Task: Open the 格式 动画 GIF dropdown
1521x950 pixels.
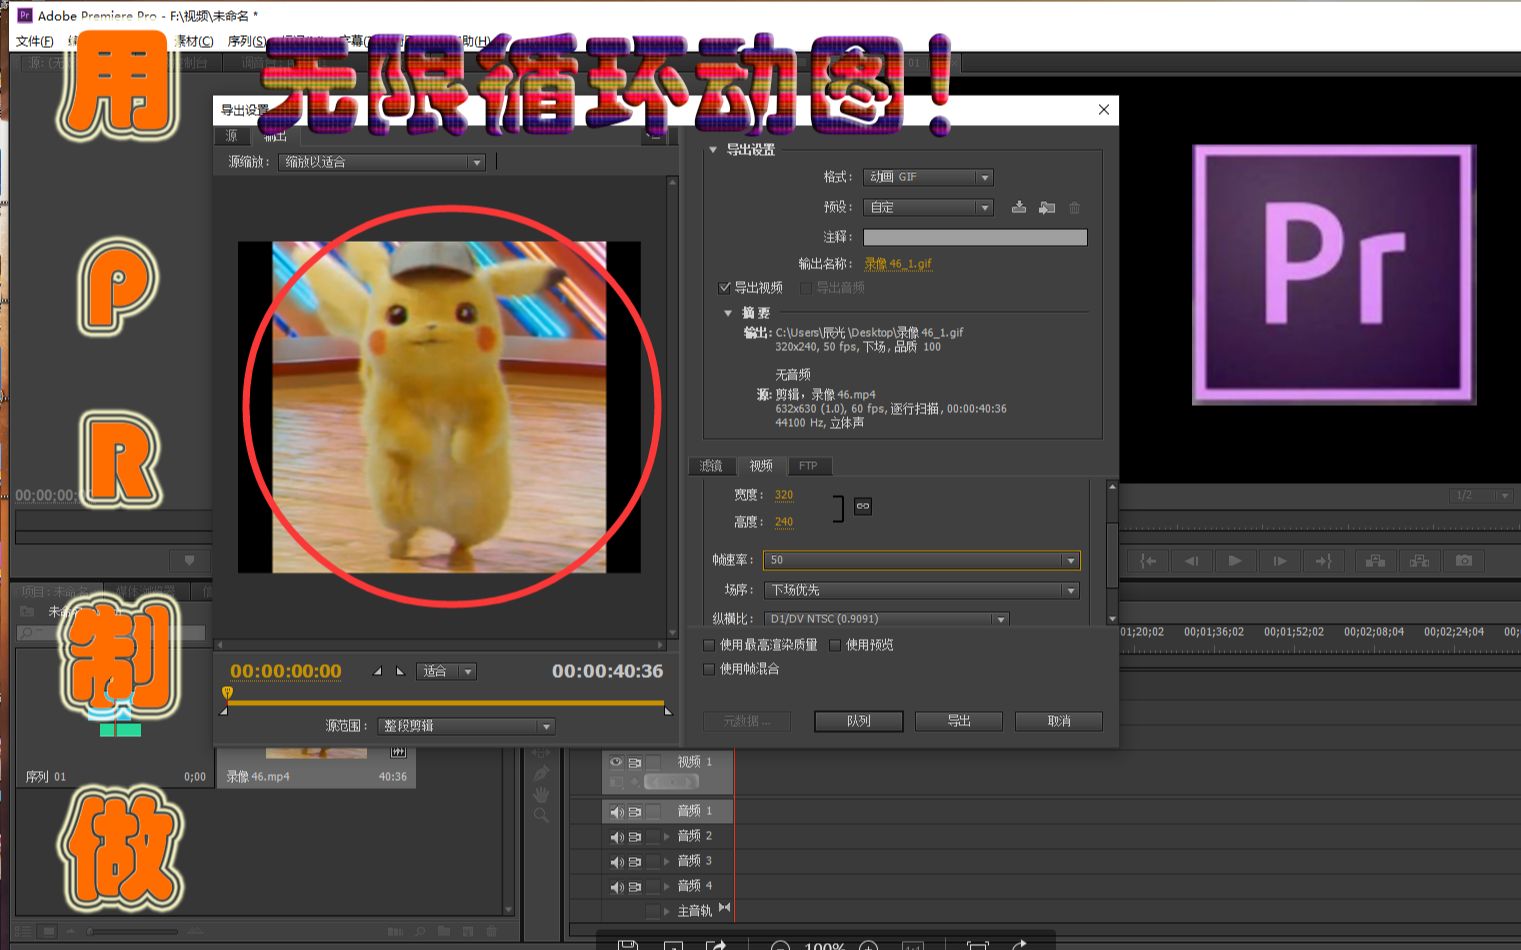Action: pos(928,177)
